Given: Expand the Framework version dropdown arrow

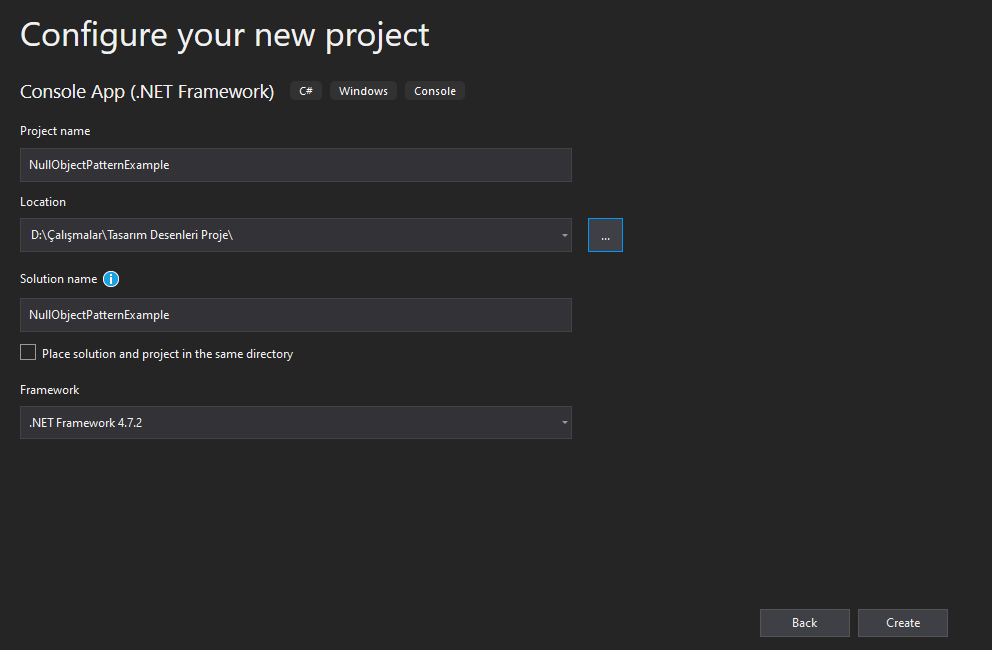Looking at the screenshot, I should tap(564, 423).
